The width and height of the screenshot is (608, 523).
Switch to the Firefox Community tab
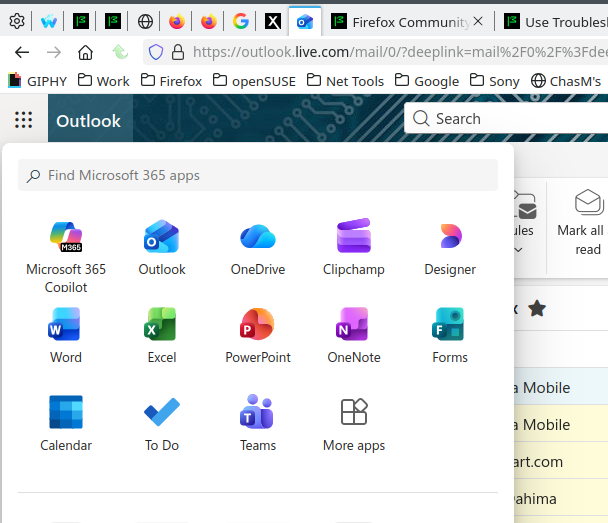pyautogui.click(x=399, y=22)
